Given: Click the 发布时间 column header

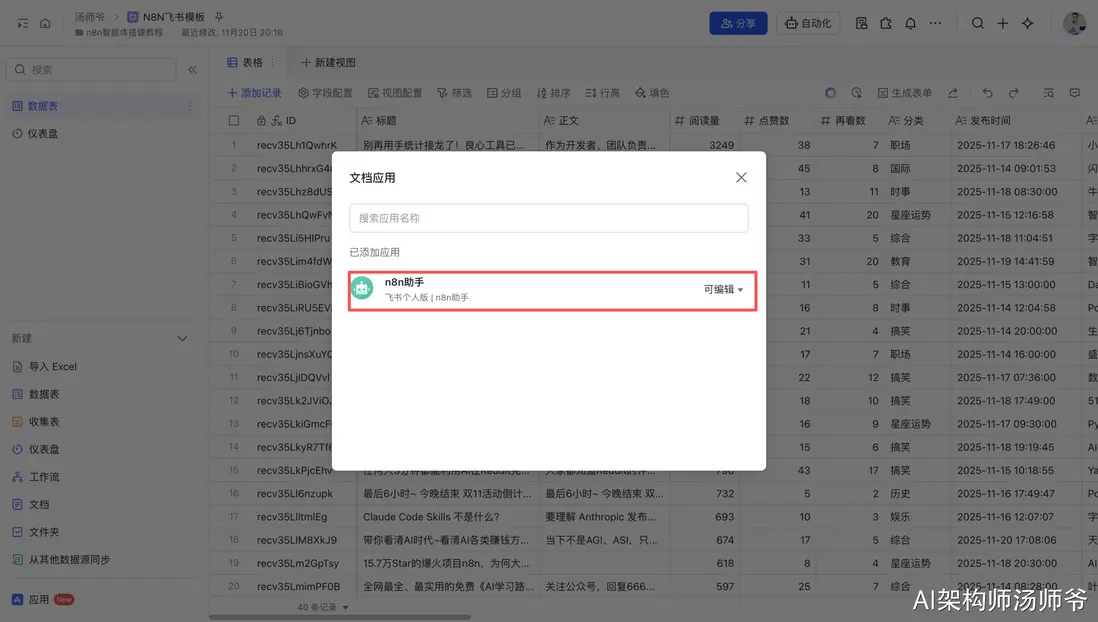Looking at the screenshot, I should tap(1015, 120).
